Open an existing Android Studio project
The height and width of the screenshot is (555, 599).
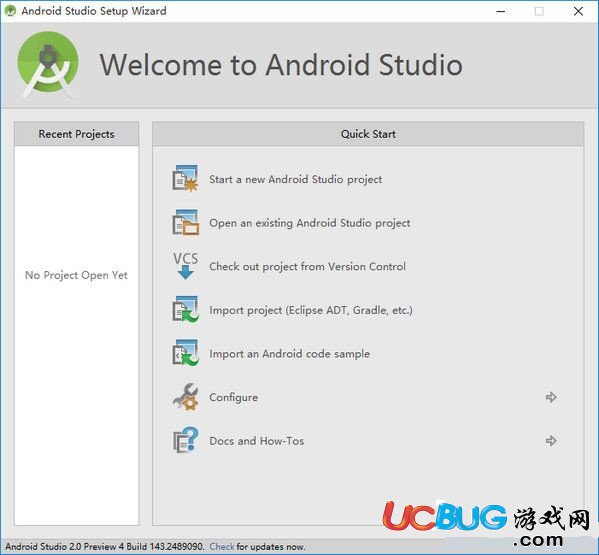(310, 223)
